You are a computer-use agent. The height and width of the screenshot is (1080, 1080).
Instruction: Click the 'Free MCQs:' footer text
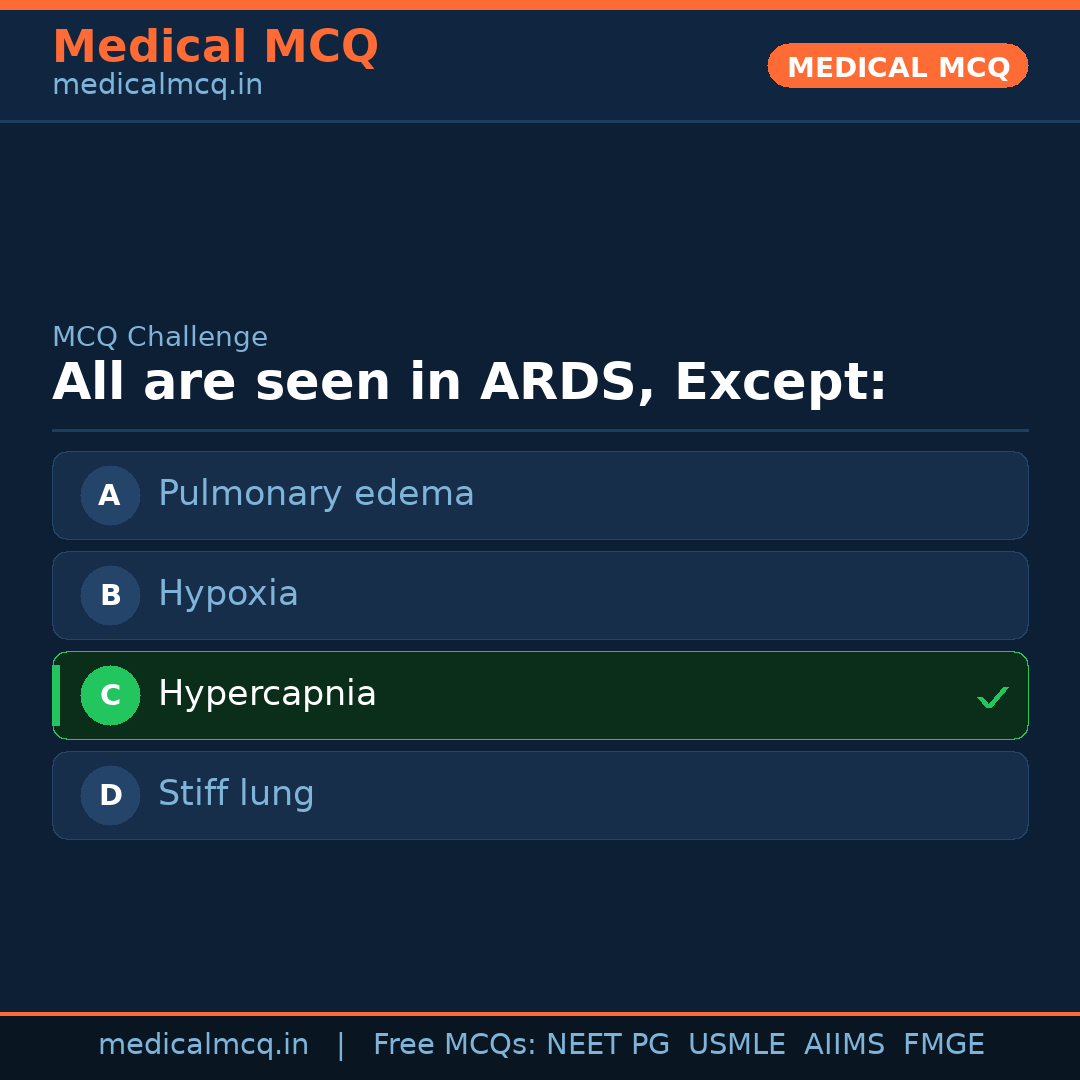[x=454, y=1045]
